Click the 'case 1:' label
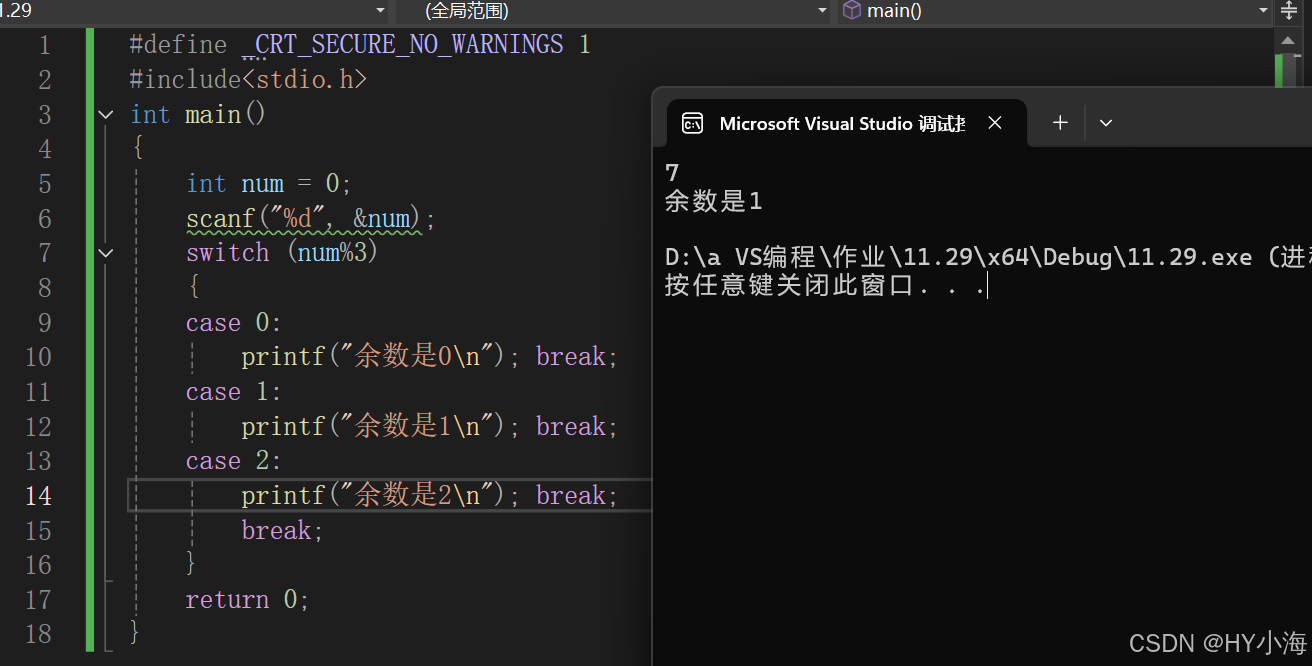Screen dimensions: 1312x666 [234, 392]
